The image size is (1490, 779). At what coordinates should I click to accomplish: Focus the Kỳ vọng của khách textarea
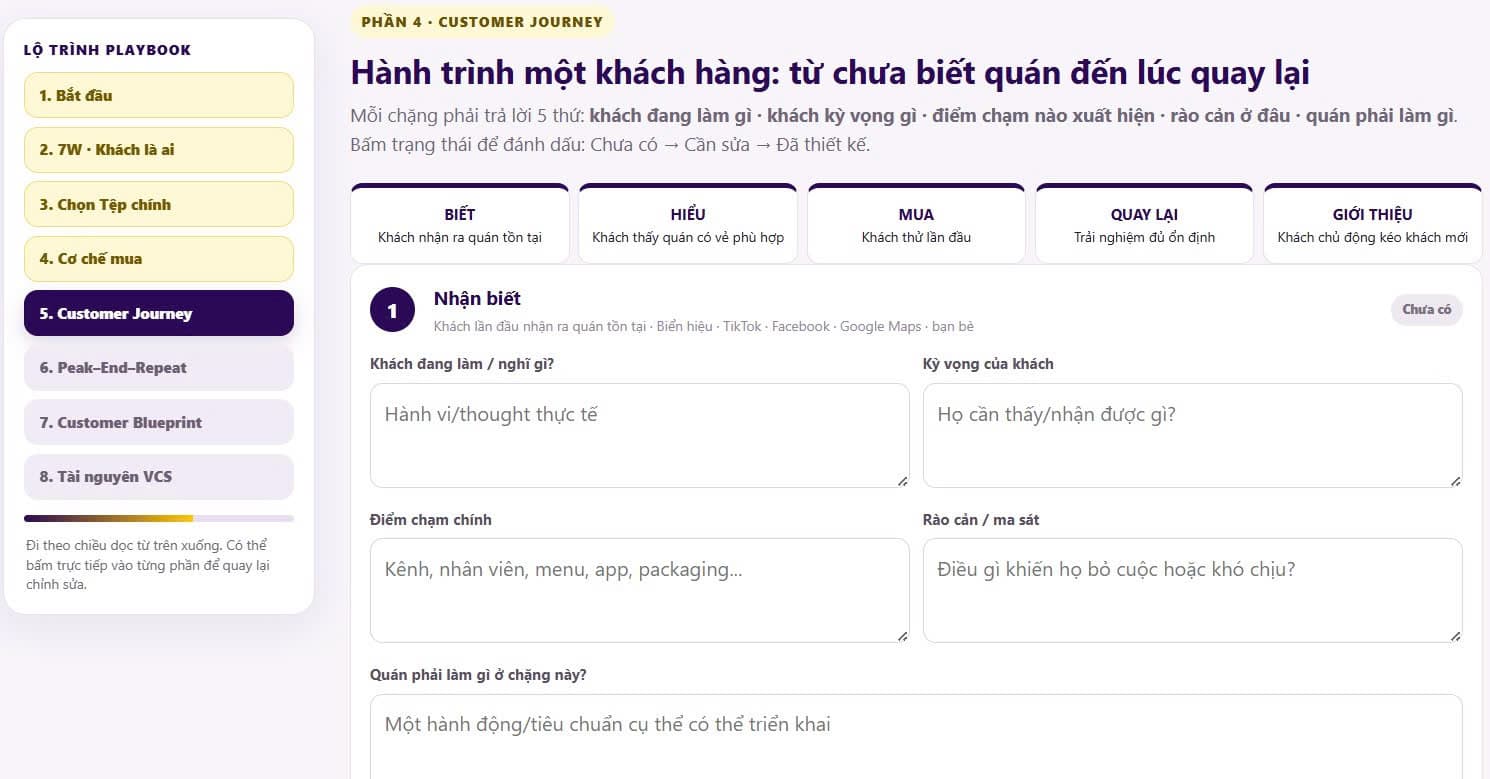pyautogui.click(x=1192, y=436)
